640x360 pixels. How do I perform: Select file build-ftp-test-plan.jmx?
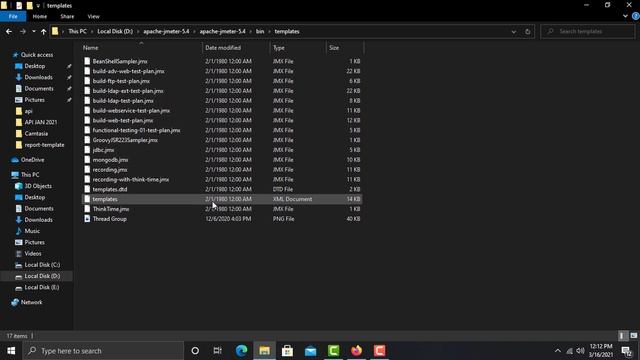[x=121, y=81]
